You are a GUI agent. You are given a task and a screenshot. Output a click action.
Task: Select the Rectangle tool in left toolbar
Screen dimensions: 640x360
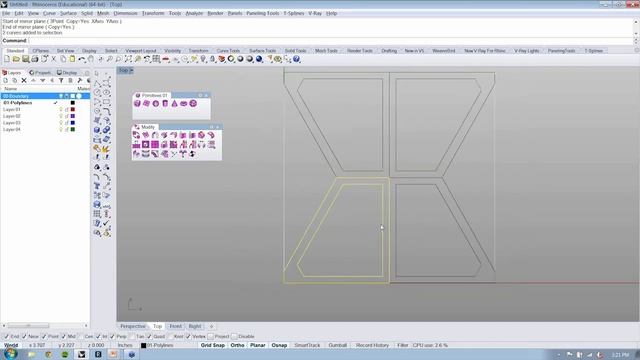(x=107, y=102)
